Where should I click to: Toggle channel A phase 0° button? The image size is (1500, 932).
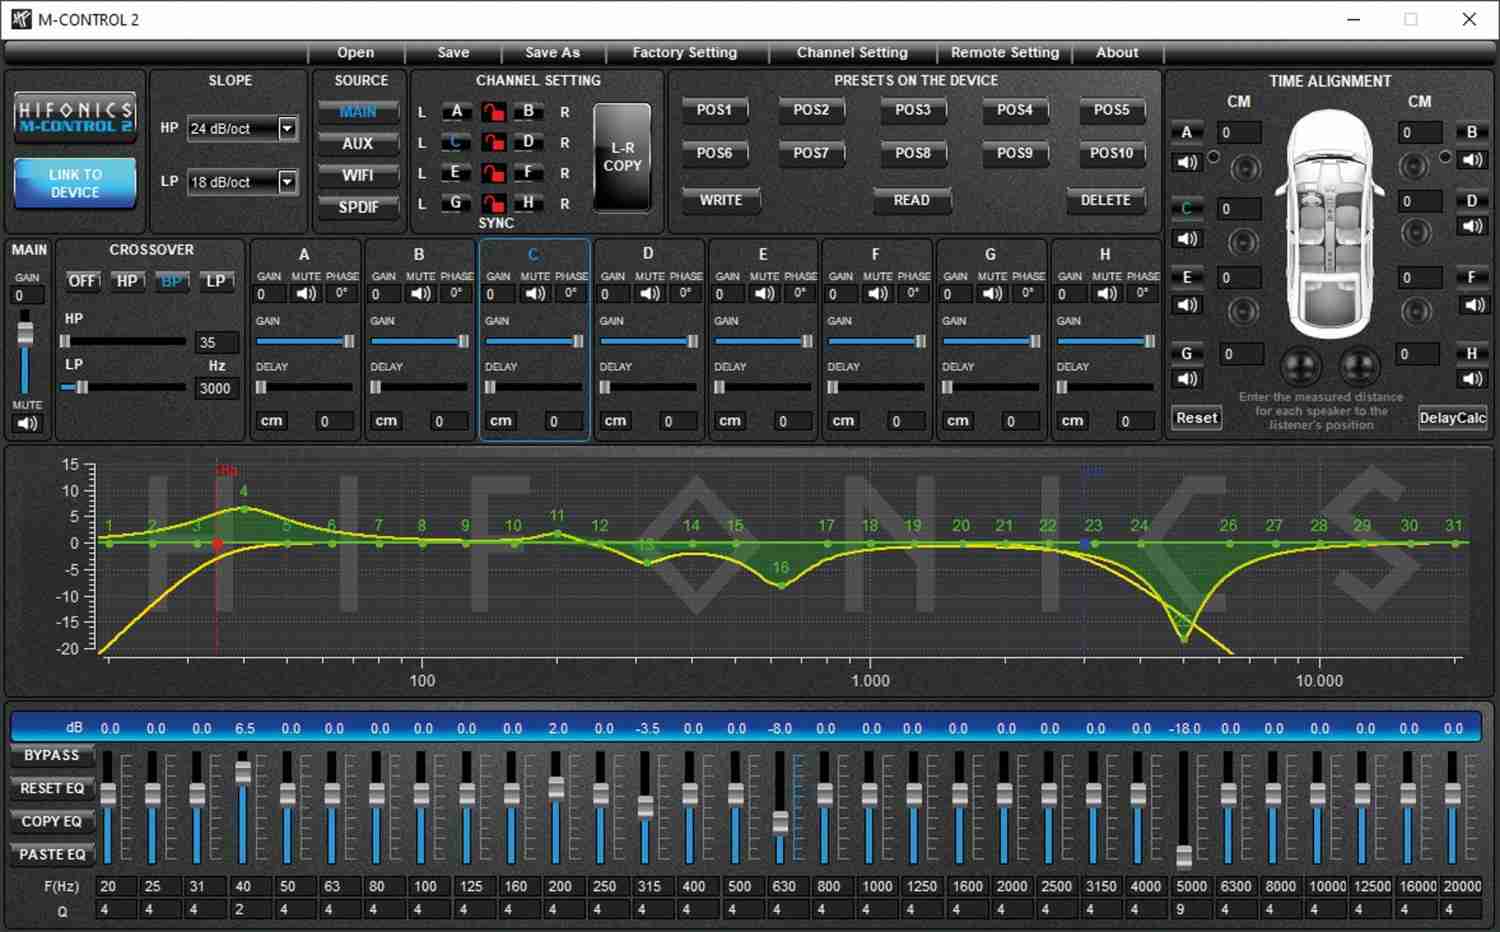pyautogui.click(x=342, y=294)
